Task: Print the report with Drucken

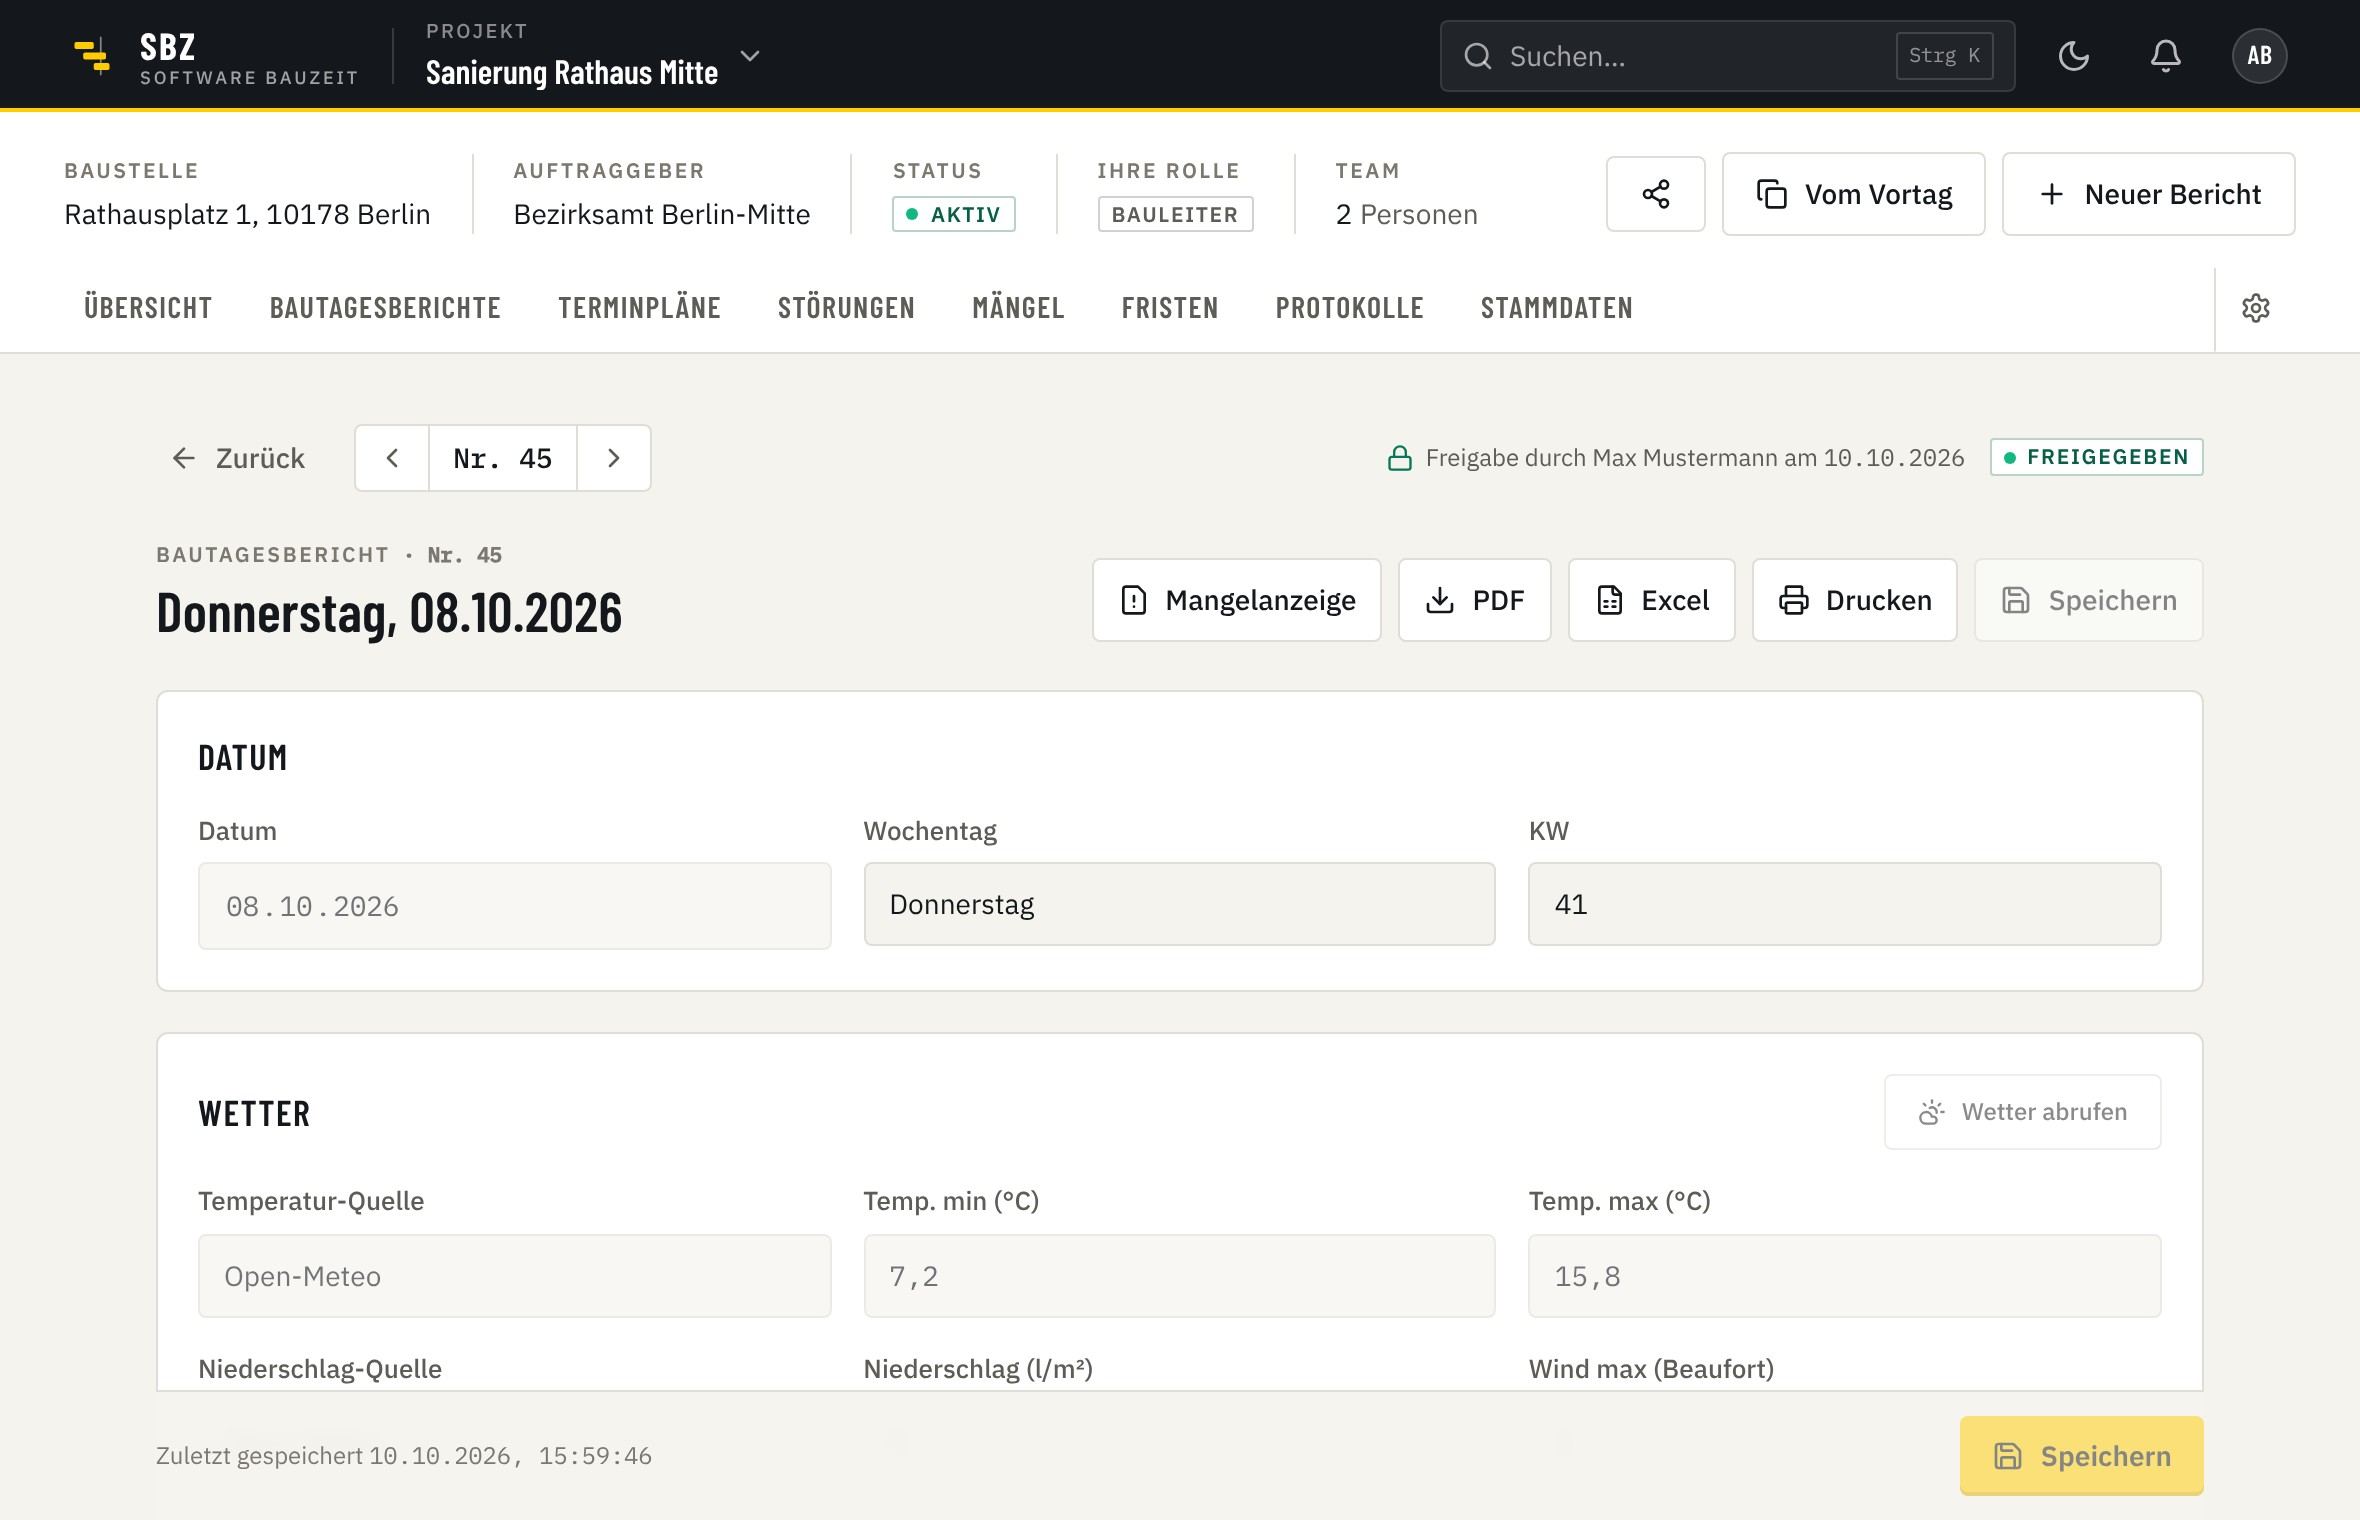Action: tap(1855, 600)
